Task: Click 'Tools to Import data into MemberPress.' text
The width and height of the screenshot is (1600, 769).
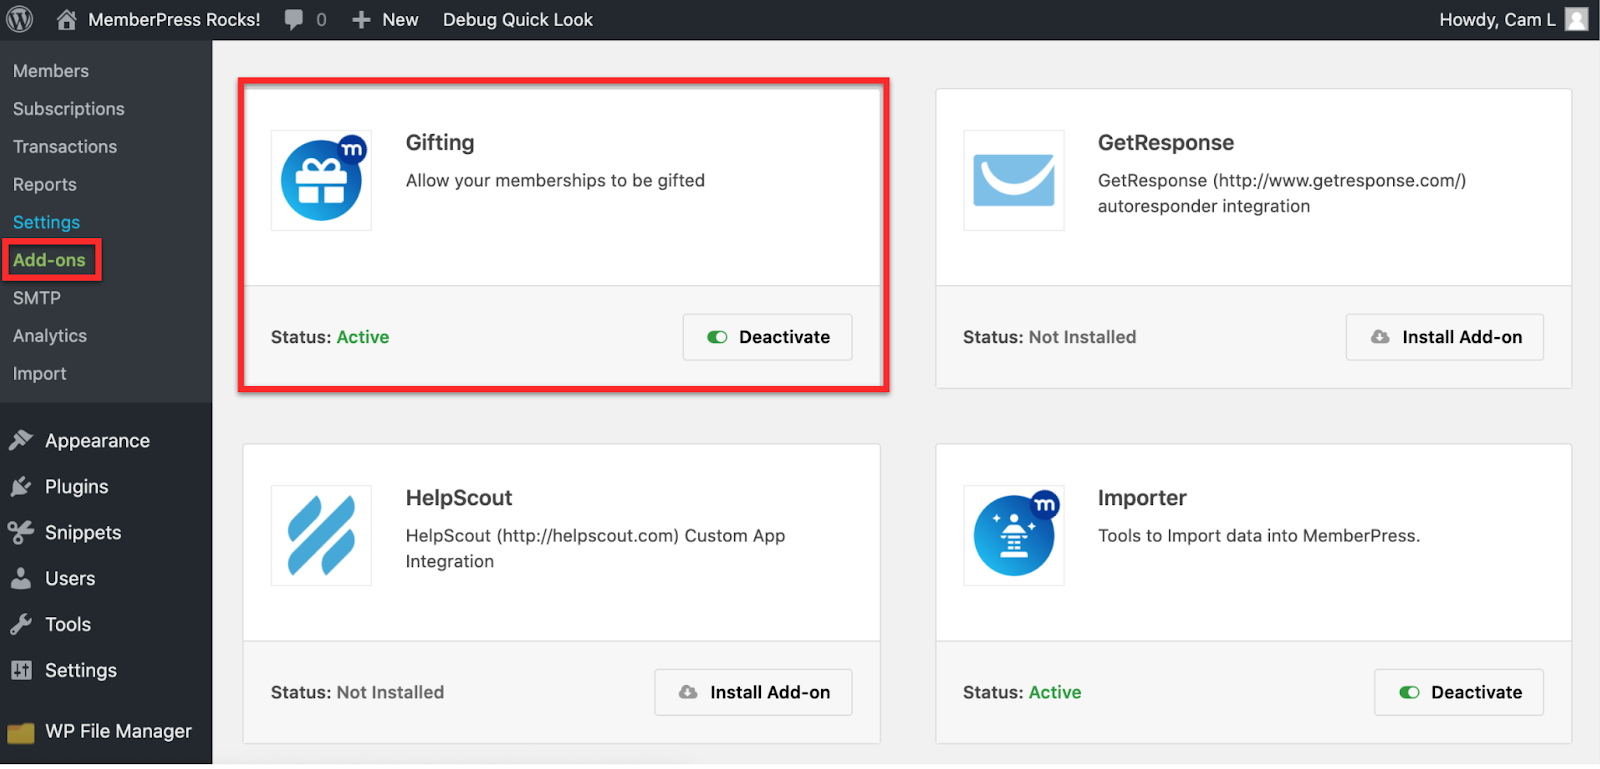Action: pyautogui.click(x=1259, y=536)
